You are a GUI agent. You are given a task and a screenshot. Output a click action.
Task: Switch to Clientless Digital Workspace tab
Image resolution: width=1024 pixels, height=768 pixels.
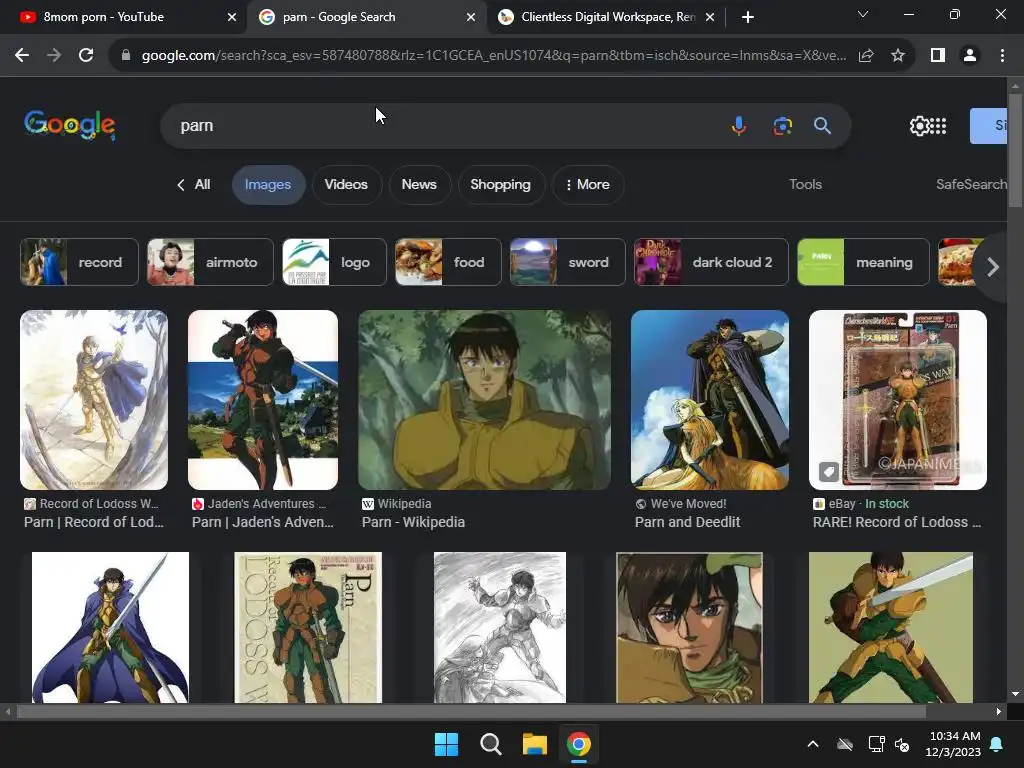point(607,17)
